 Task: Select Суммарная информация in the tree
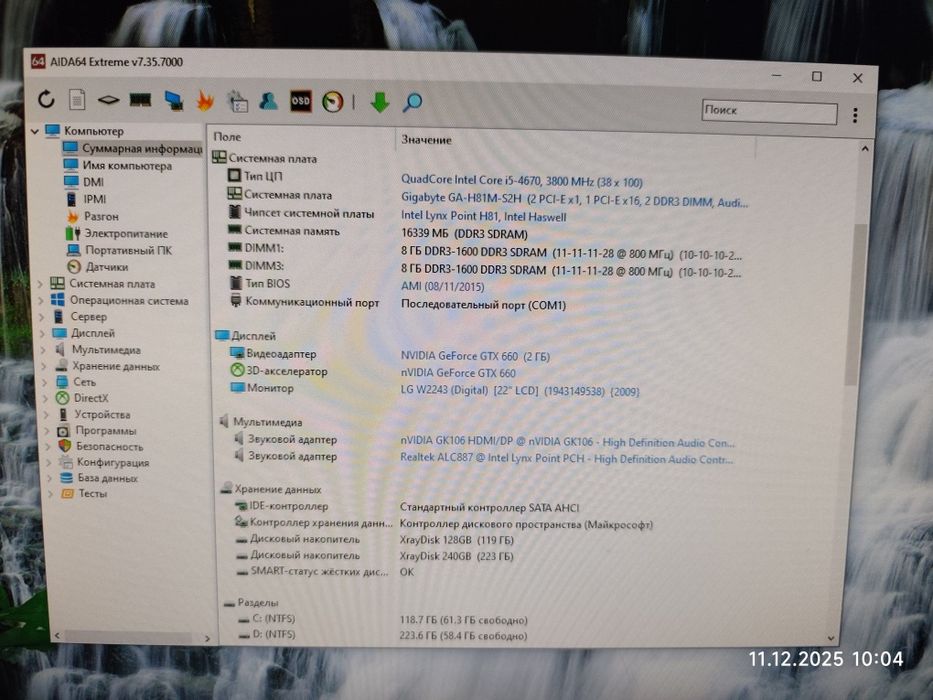(x=133, y=148)
